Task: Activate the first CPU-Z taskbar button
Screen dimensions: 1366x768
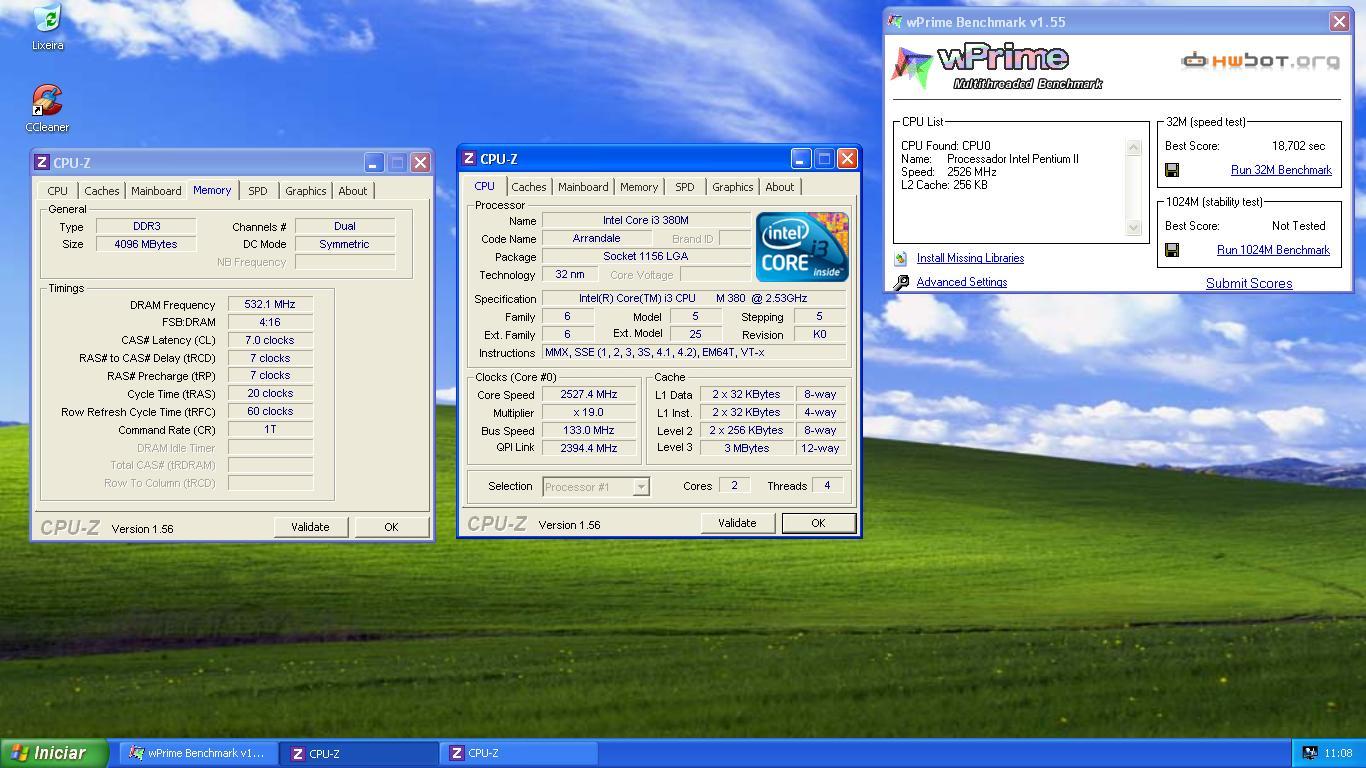Action: pyautogui.click(x=361, y=753)
